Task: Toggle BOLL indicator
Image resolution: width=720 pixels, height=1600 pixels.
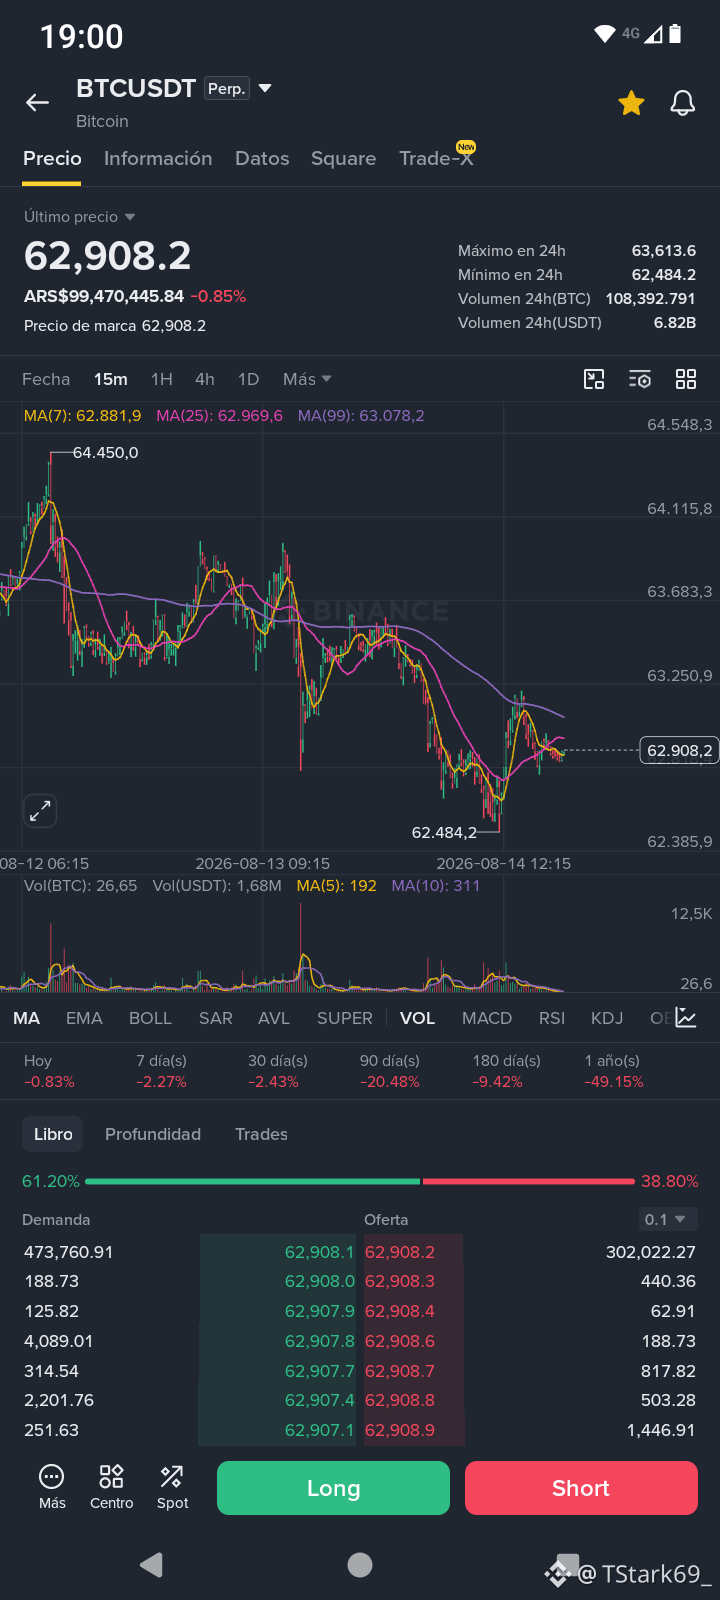Action: pos(150,1018)
